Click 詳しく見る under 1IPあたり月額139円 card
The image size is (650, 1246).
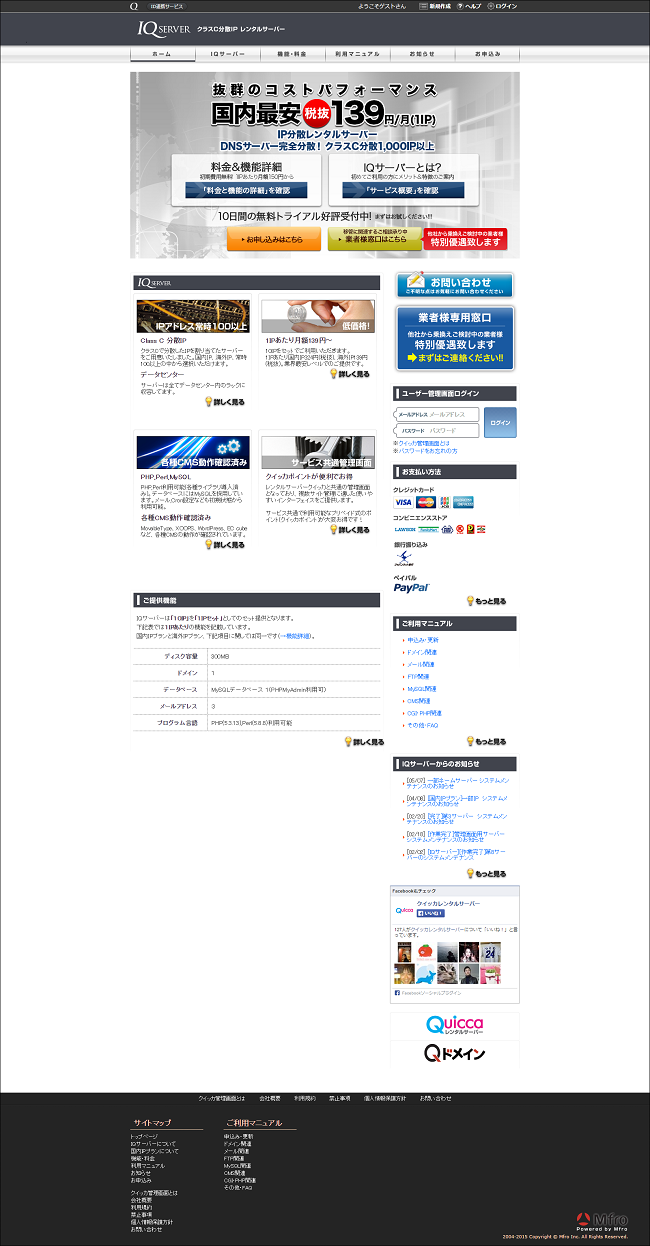click(x=349, y=374)
